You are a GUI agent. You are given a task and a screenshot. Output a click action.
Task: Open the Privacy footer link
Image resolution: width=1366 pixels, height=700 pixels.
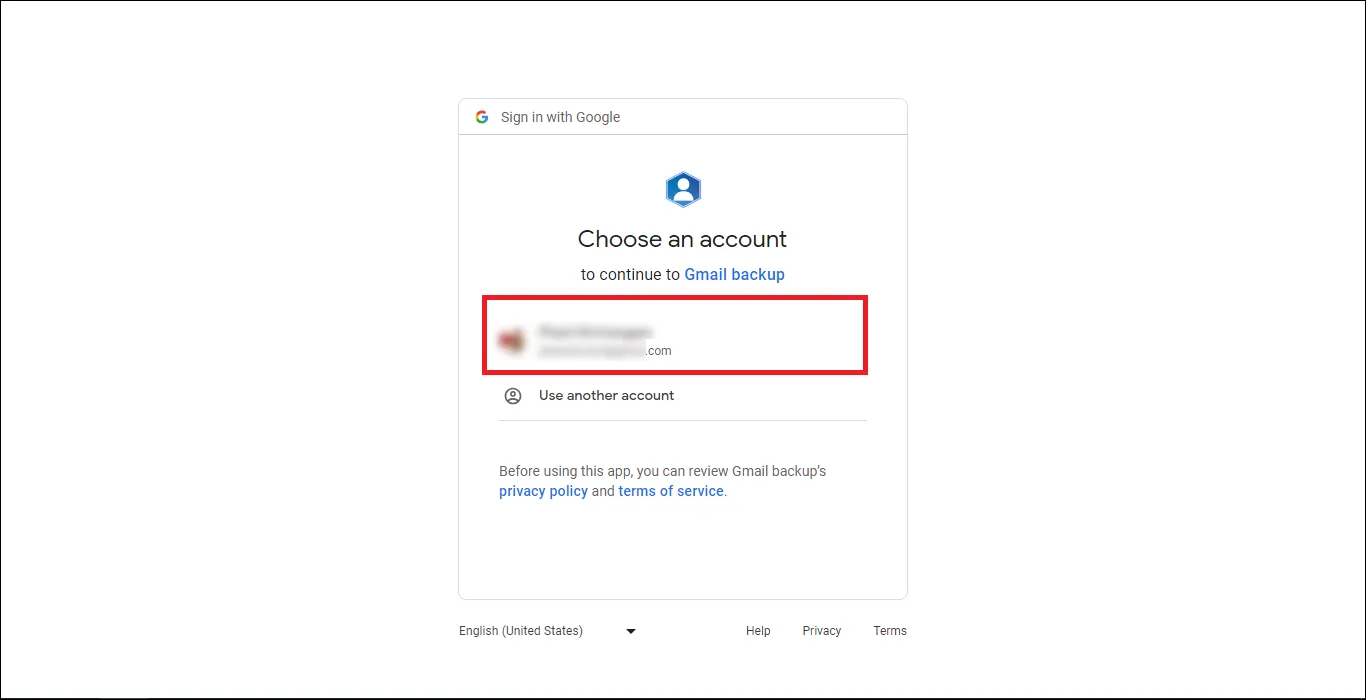[821, 631]
